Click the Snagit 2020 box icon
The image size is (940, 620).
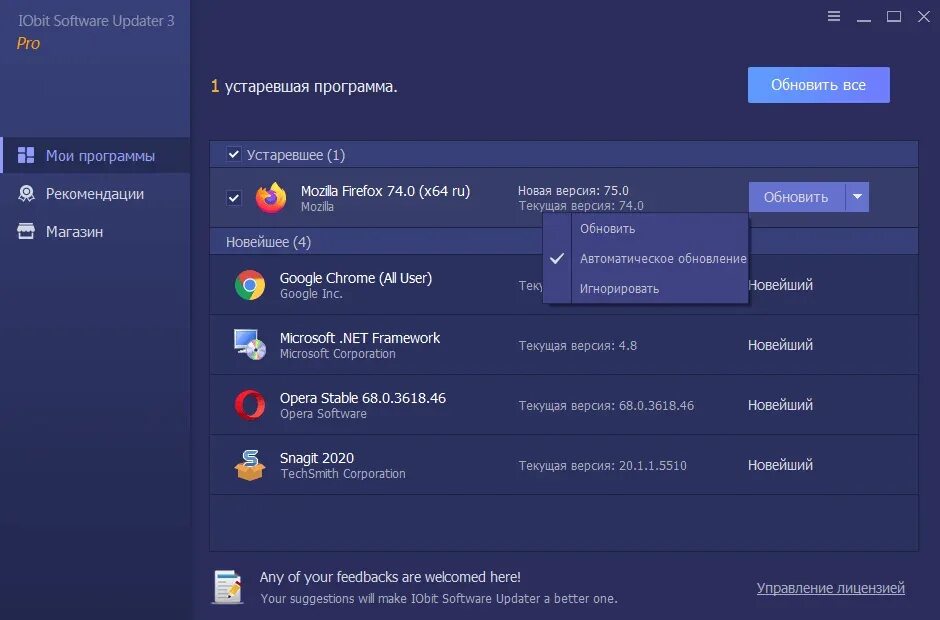pos(250,465)
